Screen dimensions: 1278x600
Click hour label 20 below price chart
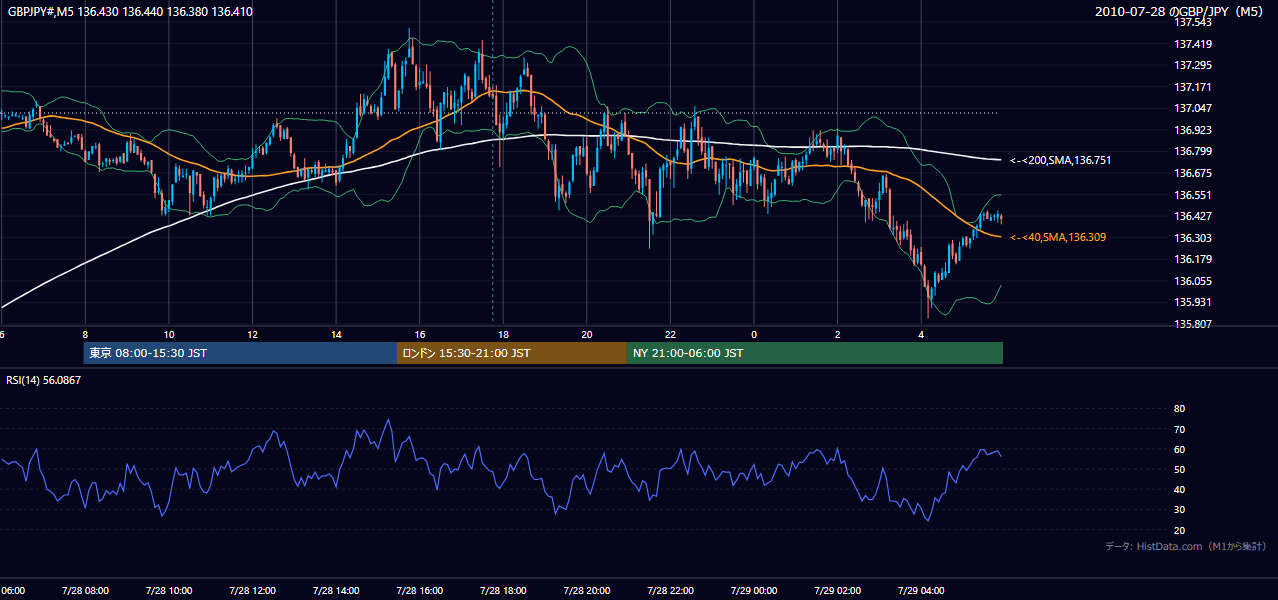587,334
